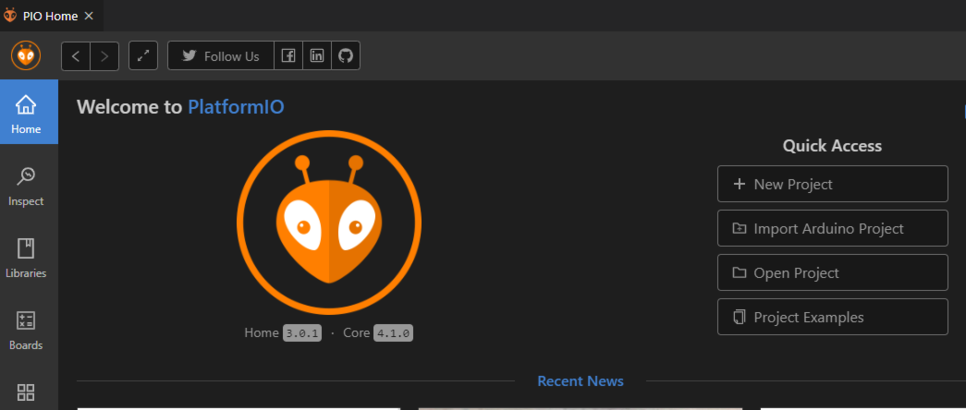Click the expand fullscreen arrows icon

143,56
